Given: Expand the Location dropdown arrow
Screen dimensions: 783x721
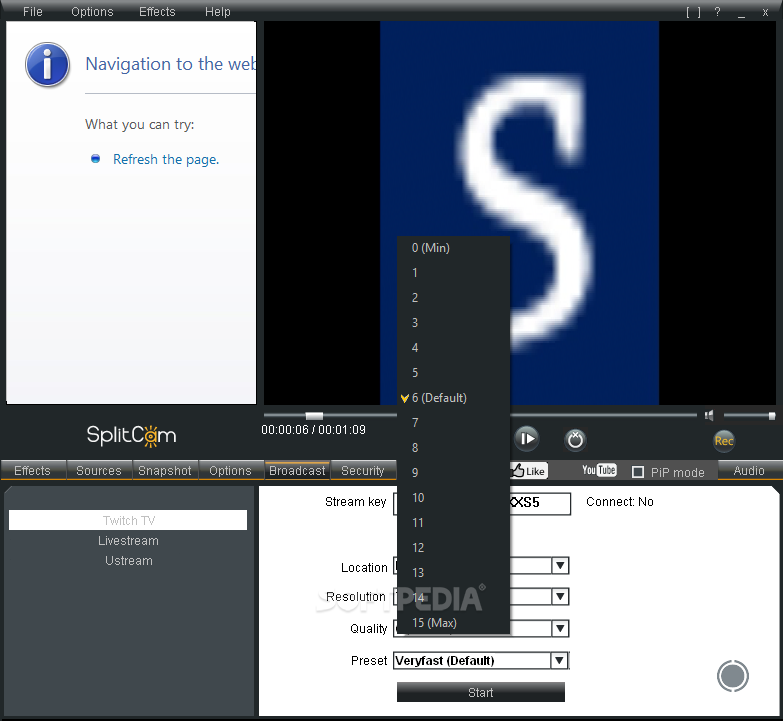Looking at the screenshot, I should pos(560,566).
